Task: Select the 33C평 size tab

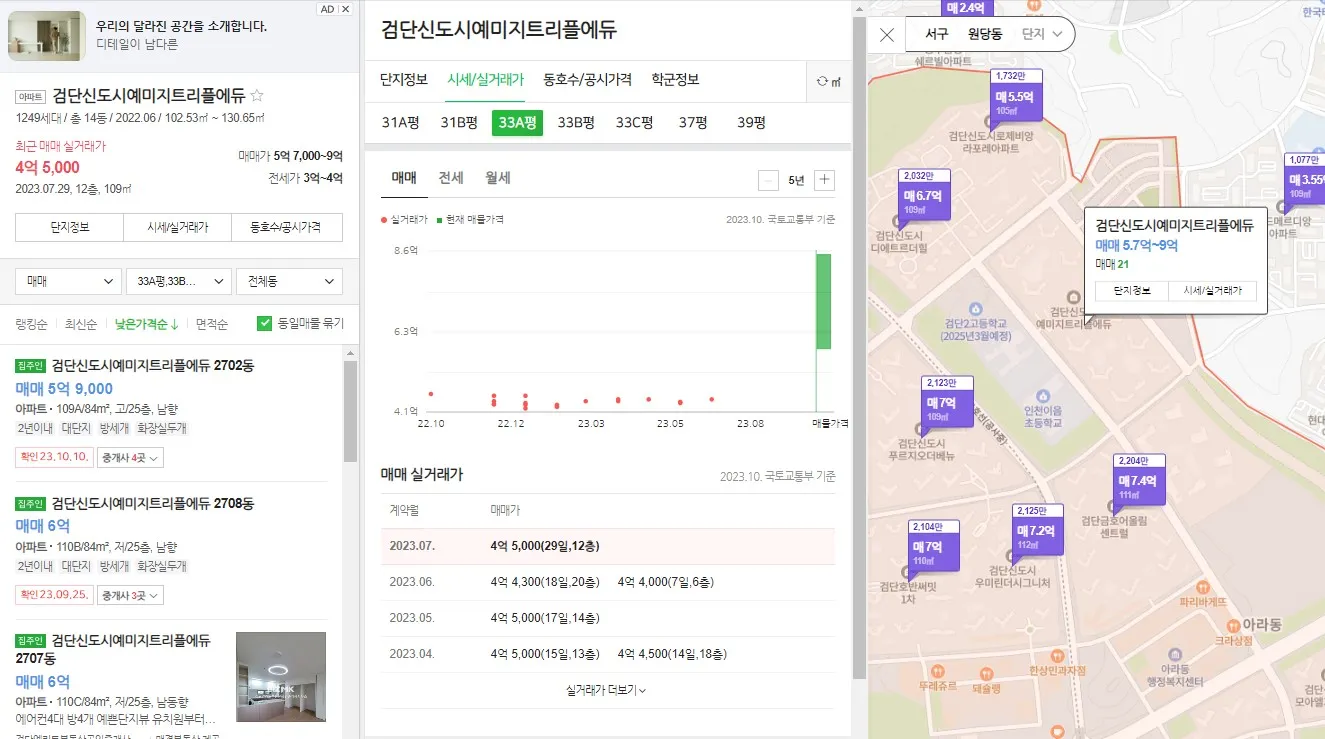Action: point(634,123)
